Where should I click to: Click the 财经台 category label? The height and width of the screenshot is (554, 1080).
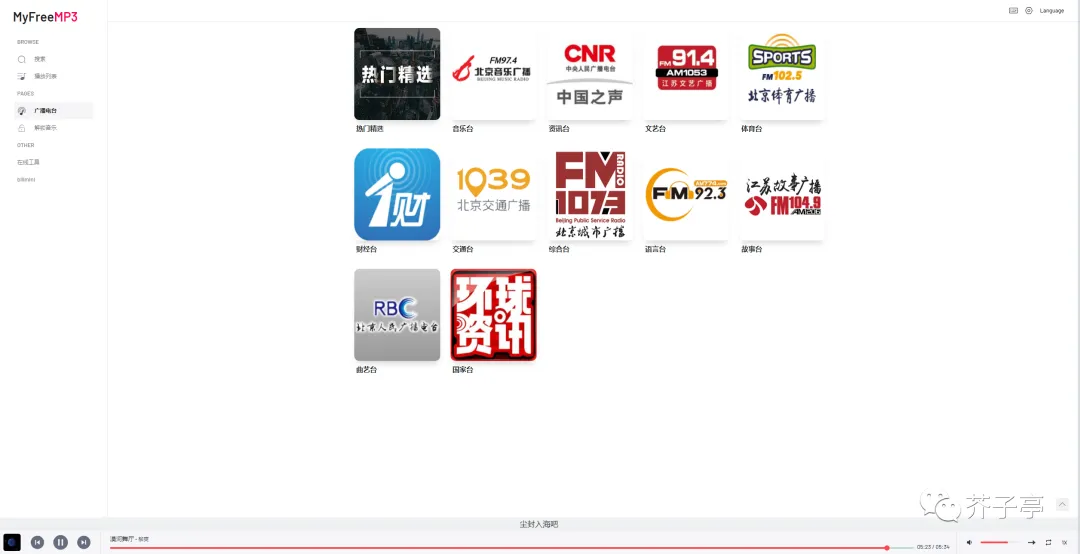coord(366,249)
